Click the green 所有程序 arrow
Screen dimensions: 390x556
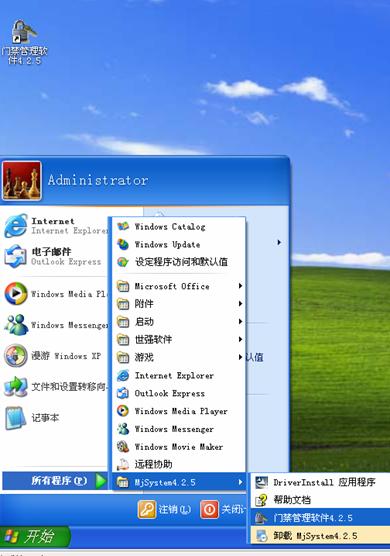pyautogui.click(x=101, y=481)
